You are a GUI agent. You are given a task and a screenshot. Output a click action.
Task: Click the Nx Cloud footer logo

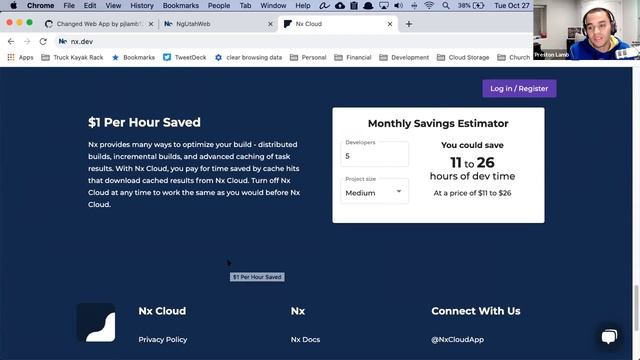[x=96, y=323]
